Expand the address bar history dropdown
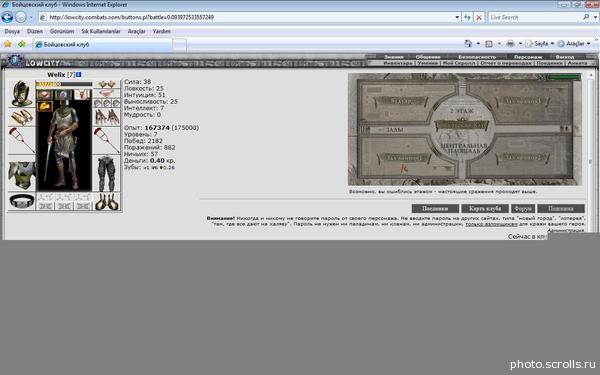 pyautogui.click(x=457, y=17)
